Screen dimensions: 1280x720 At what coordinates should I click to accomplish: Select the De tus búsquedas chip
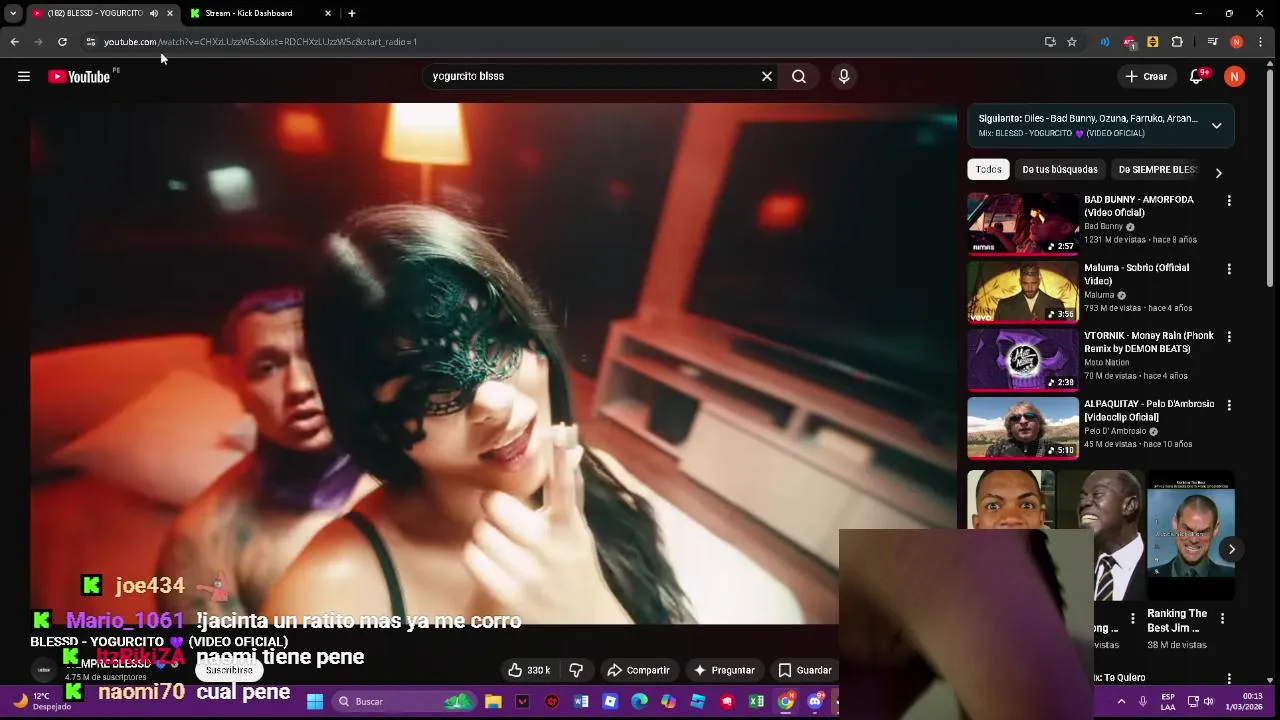click(1060, 169)
